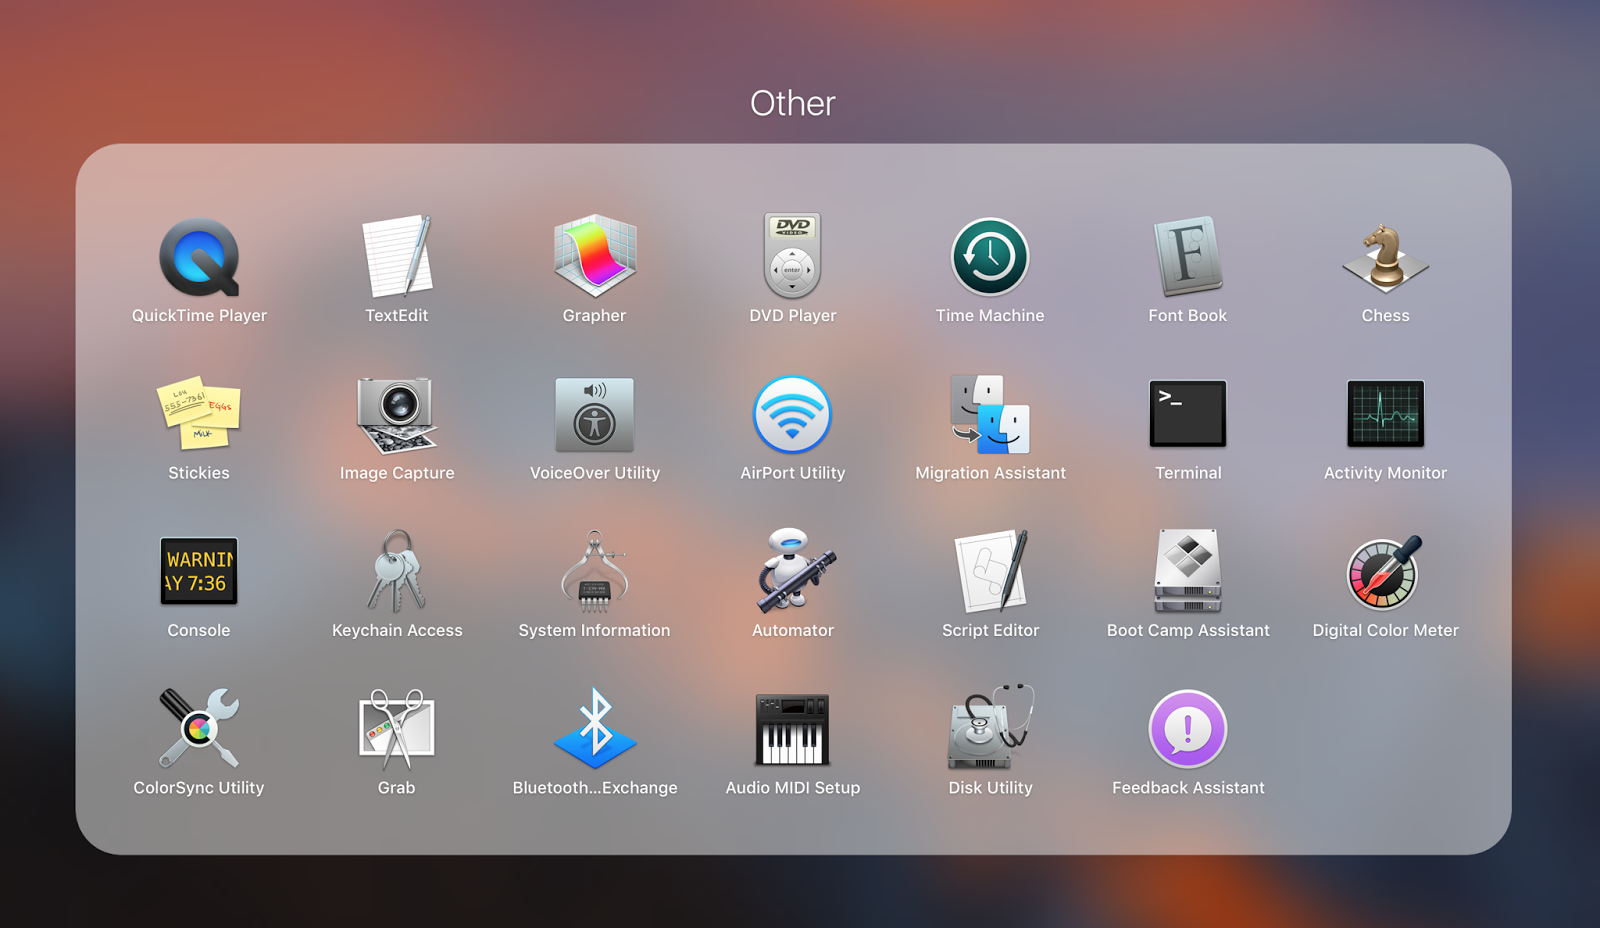The height and width of the screenshot is (928, 1600).
Task: Launch the Chess app icon
Action: (x=1385, y=258)
